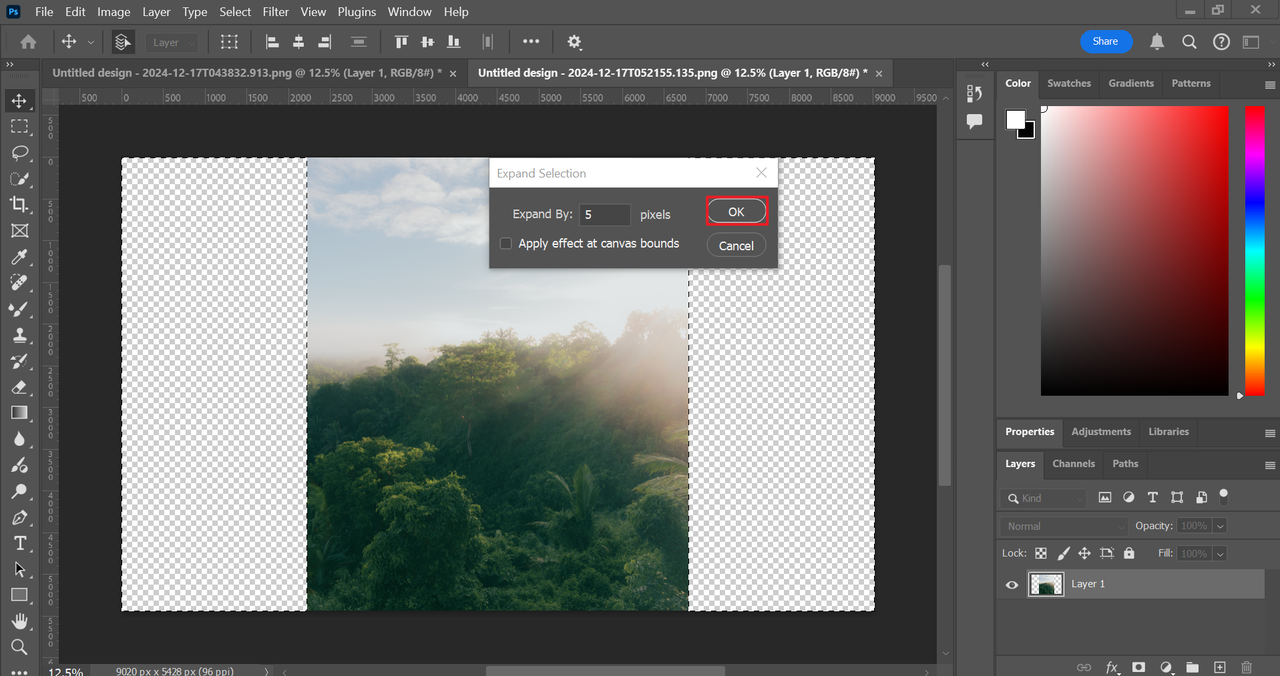
Task: Open the Select menu
Action: click(235, 12)
